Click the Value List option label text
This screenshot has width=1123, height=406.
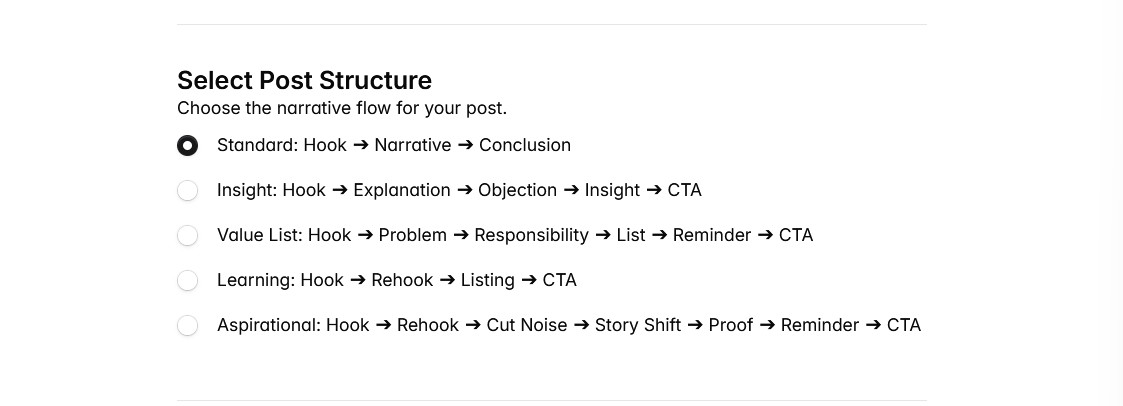(514, 235)
